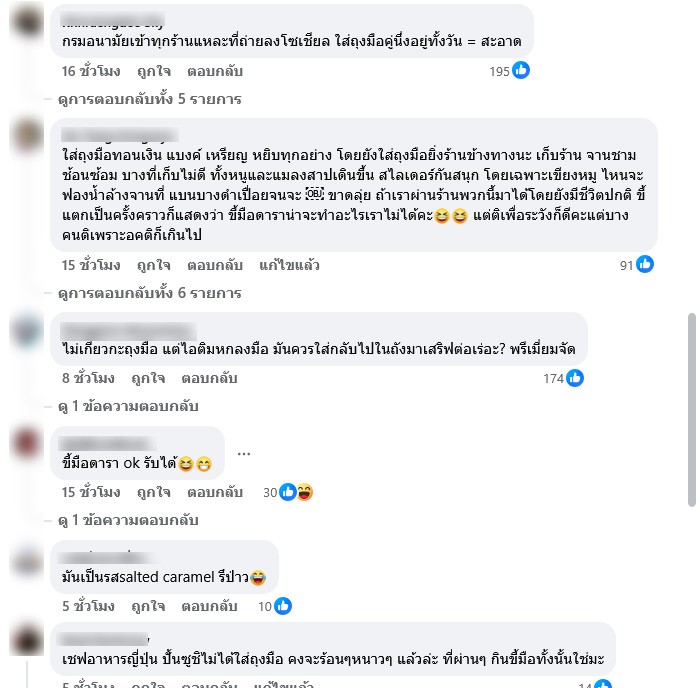
Task: Reply to the 8 ชั่วโมง comment via ตอบกลับ
Action: click(209, 378)
